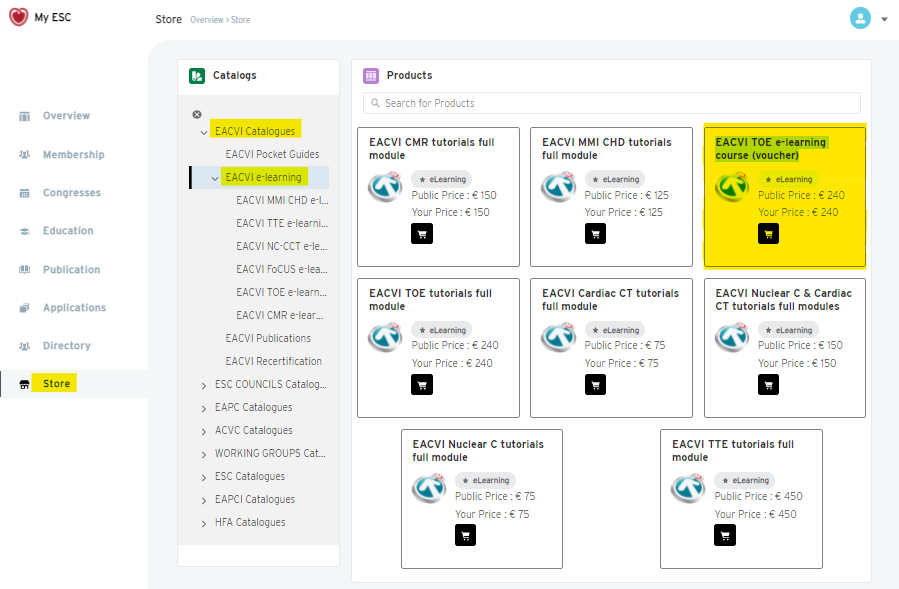Select EACVI NC-CCT e-learning catalog
The width and height of the screenshot is (899, 589).
tap(282, 246)
